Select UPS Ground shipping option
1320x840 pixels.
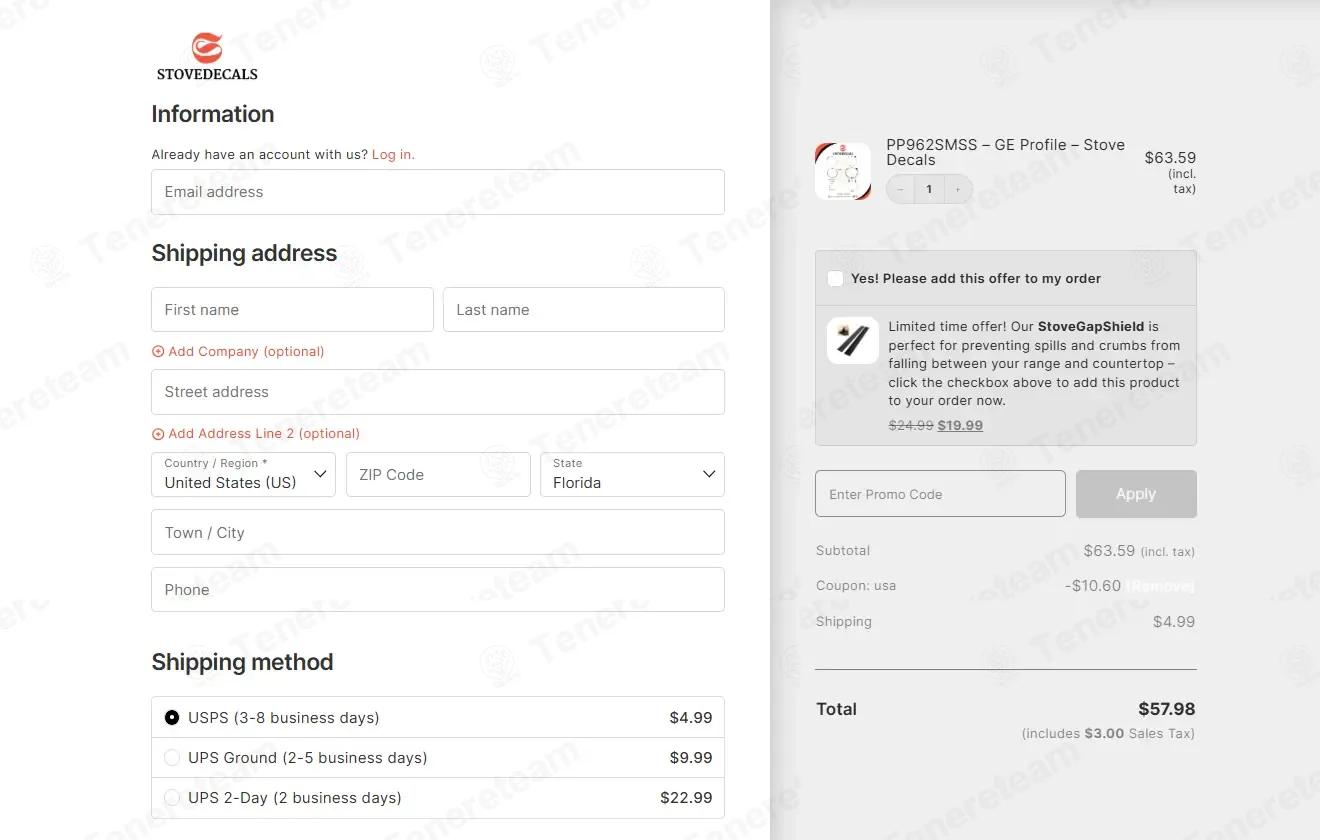tap(172, 758)
